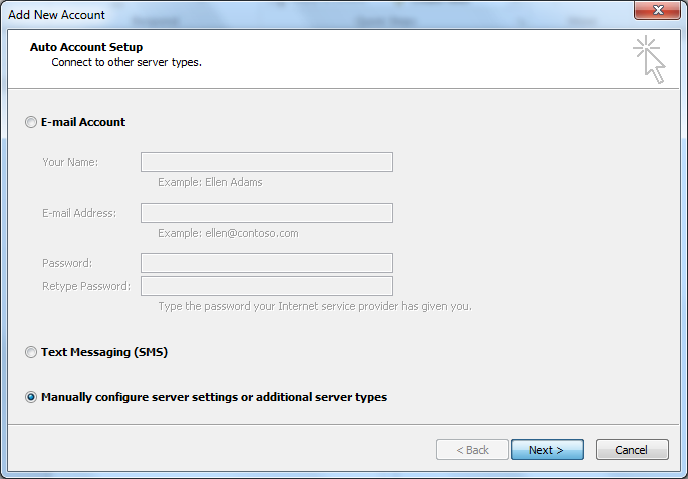The width and height of the screenshot is (688, 479).
Task: Select Manually configure server settings radio button
Action: [31, 397]
